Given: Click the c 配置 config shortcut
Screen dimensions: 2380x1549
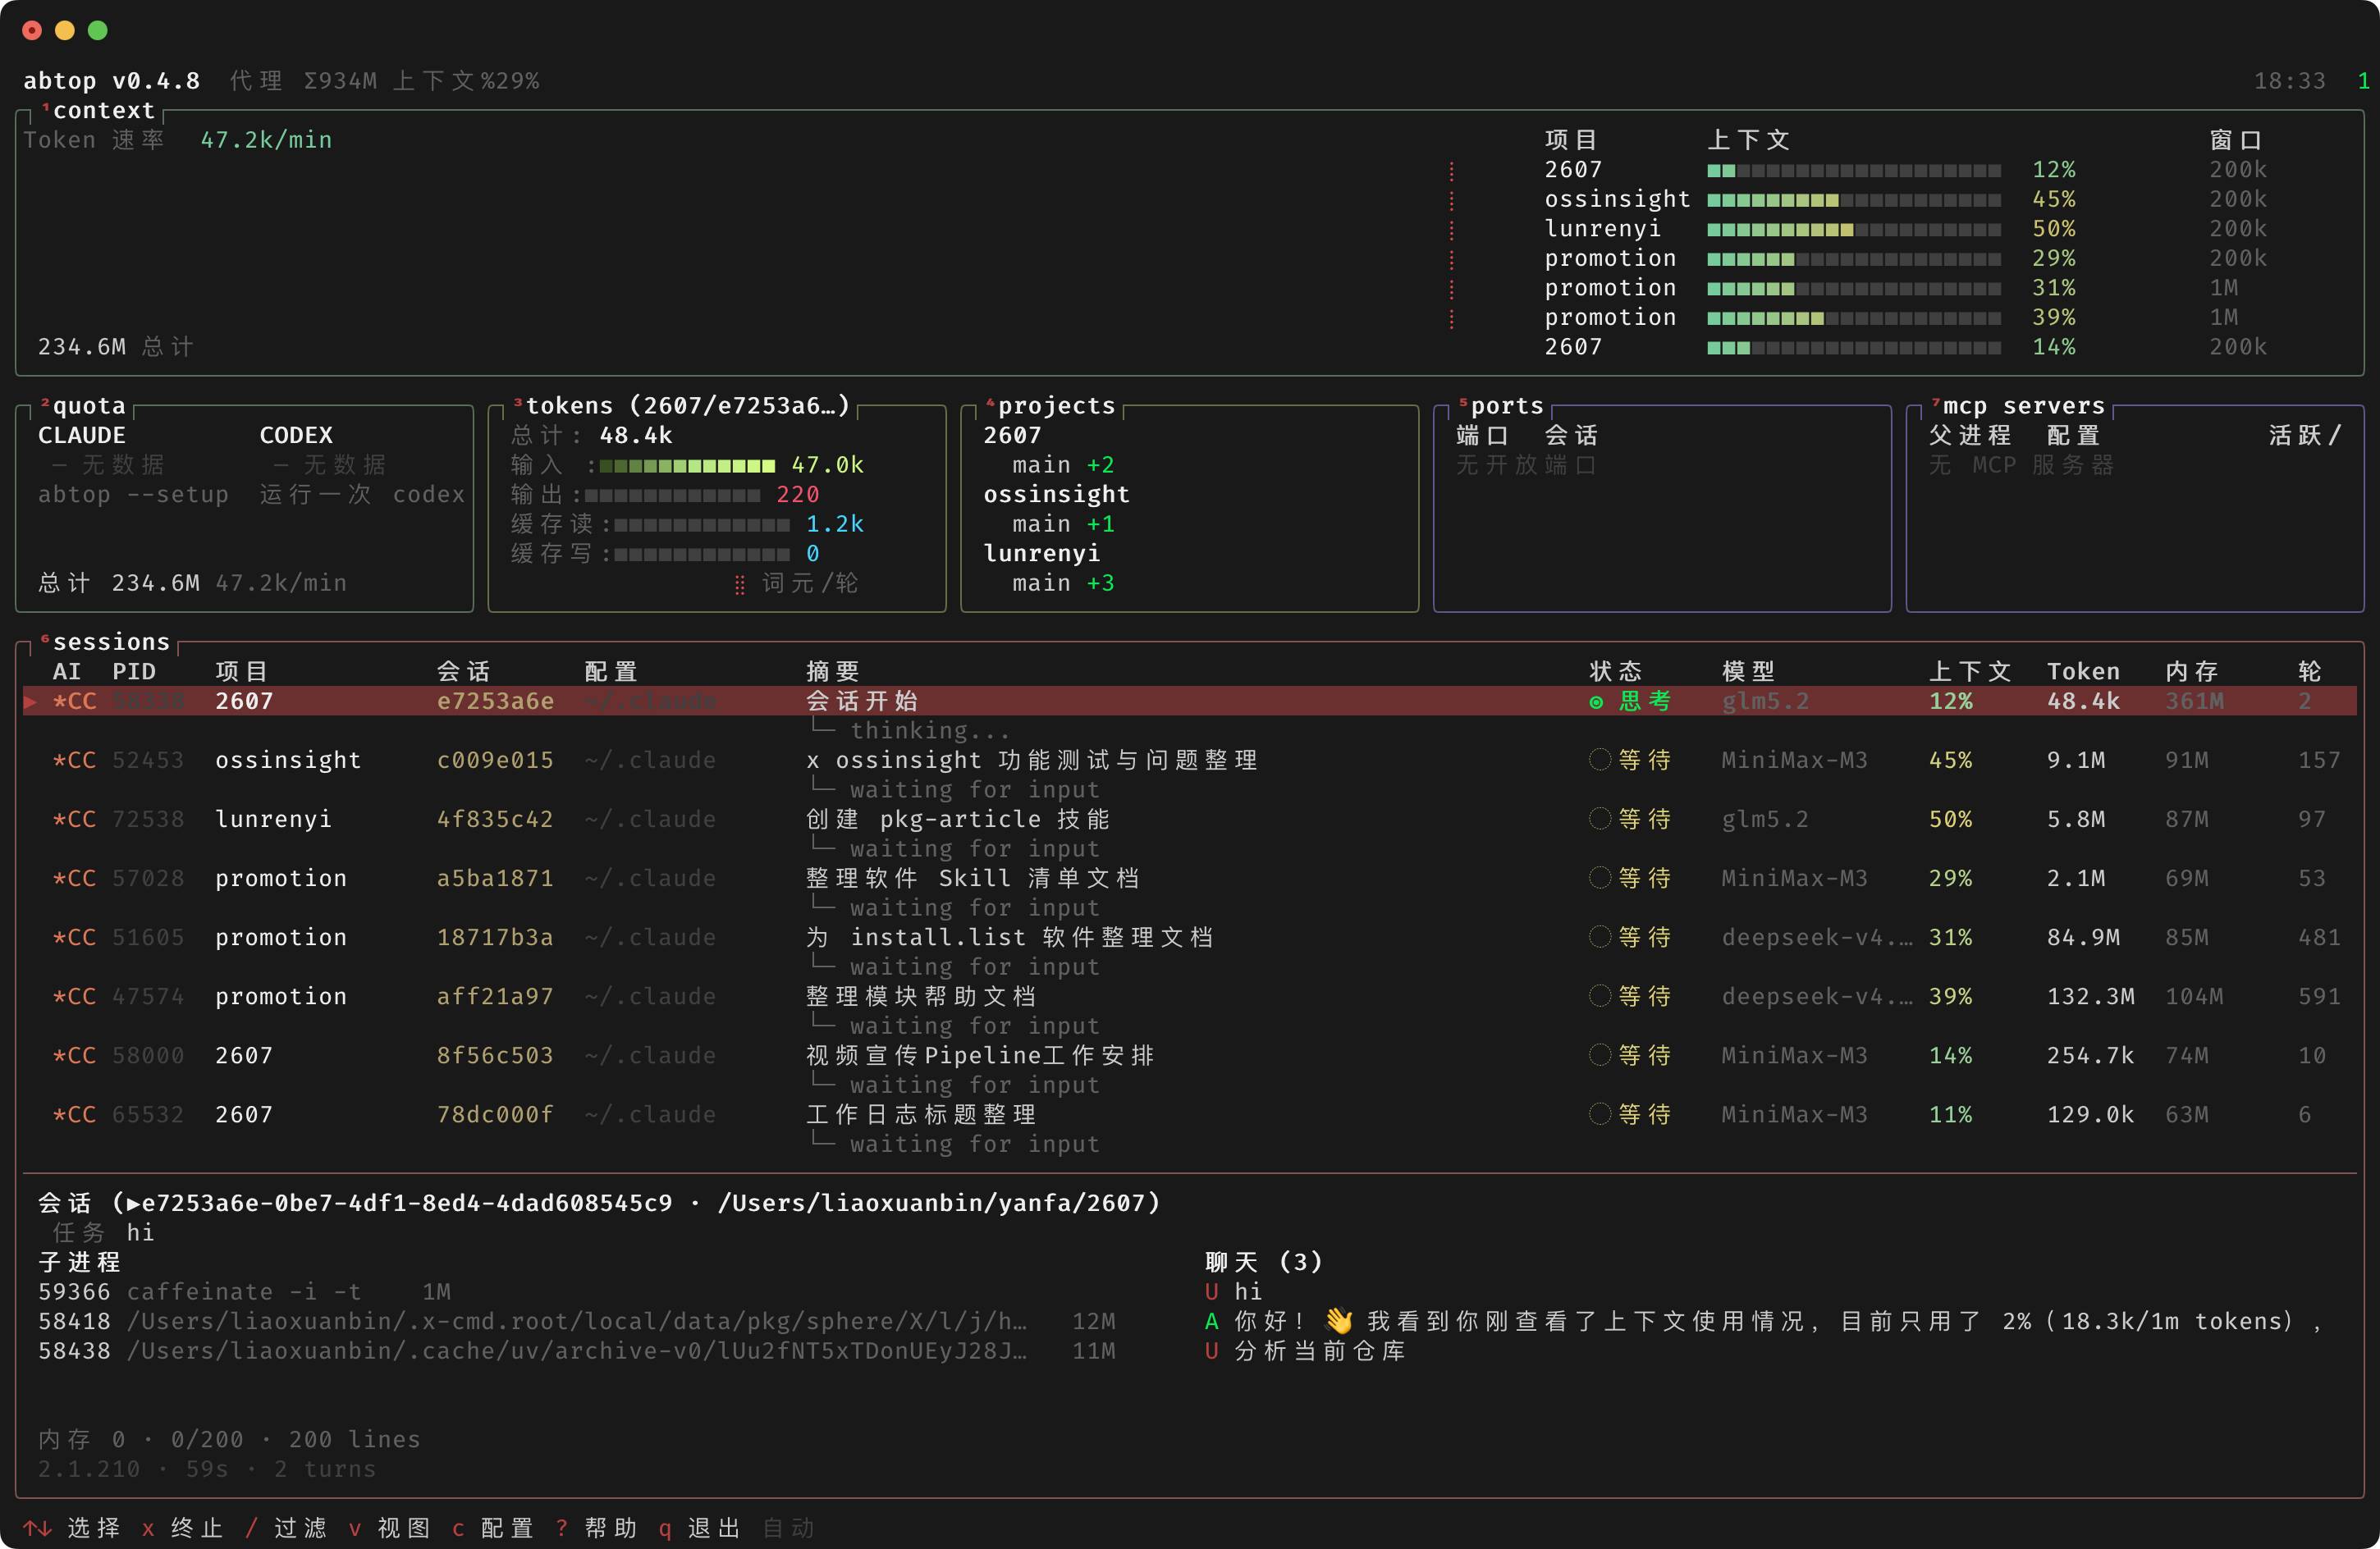Looking at the screenshot, I should [x=493, y=1528].
